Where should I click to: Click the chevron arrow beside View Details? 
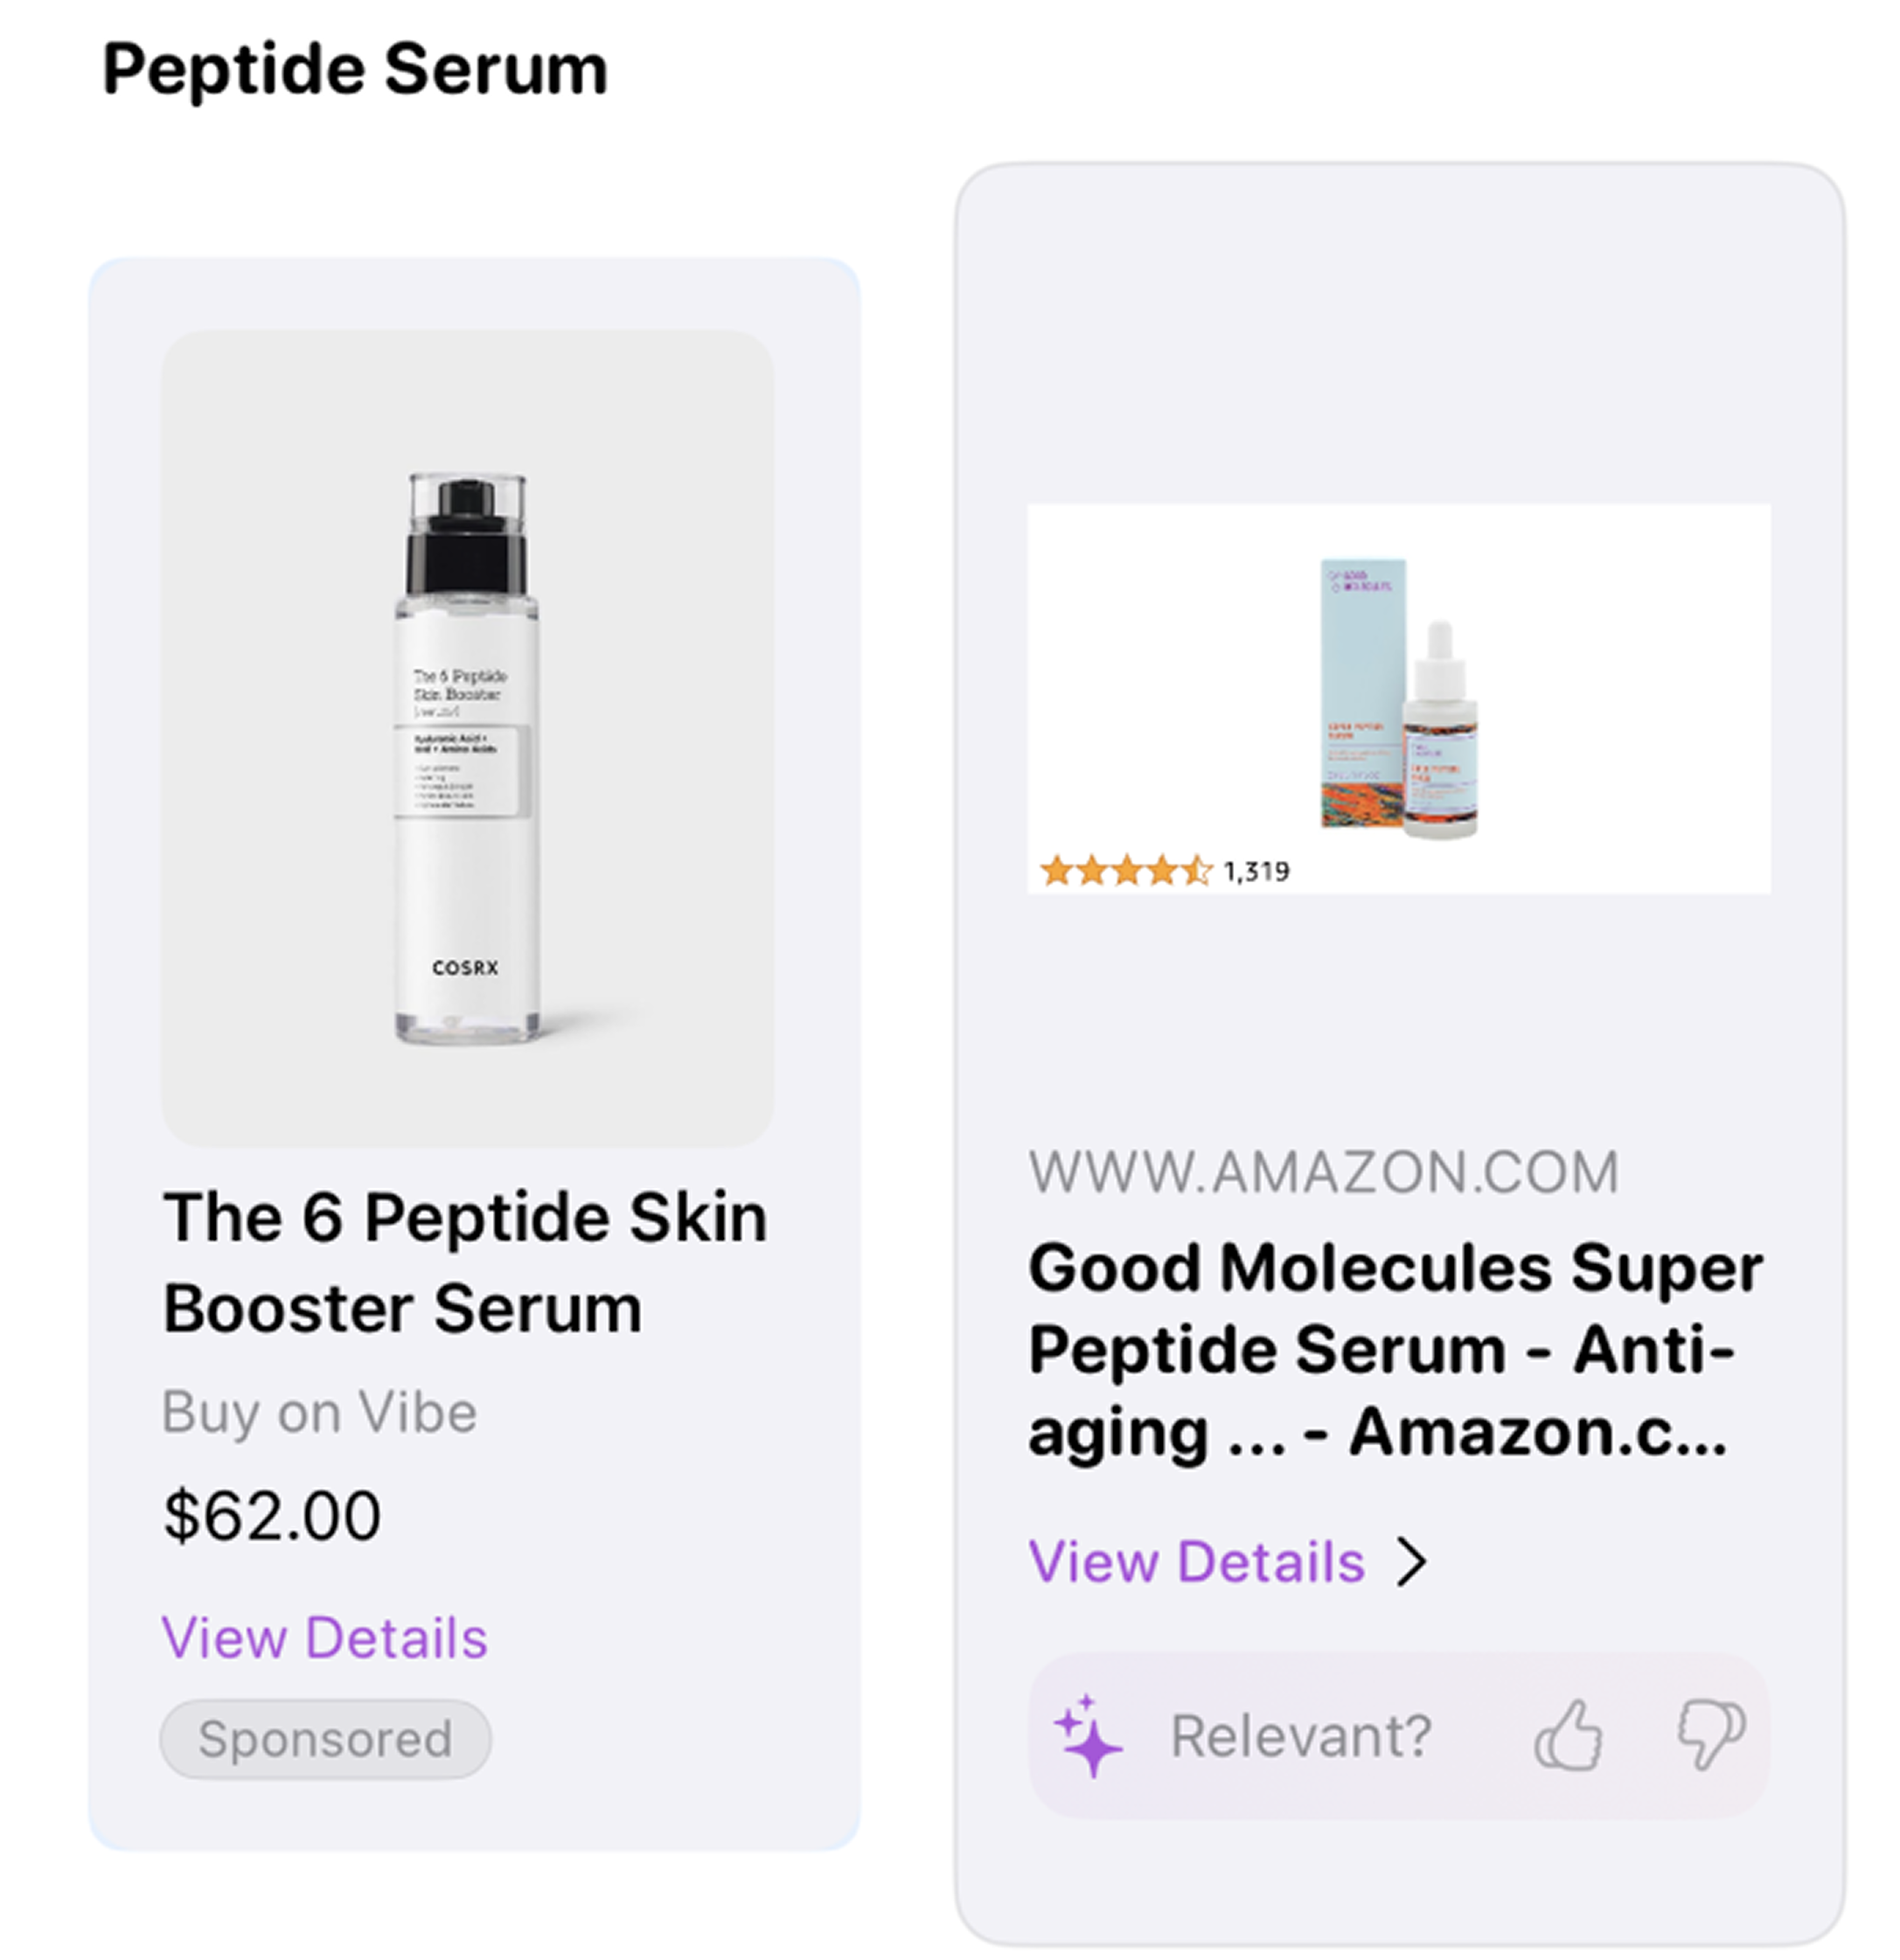click(x=1412, y=1562)
